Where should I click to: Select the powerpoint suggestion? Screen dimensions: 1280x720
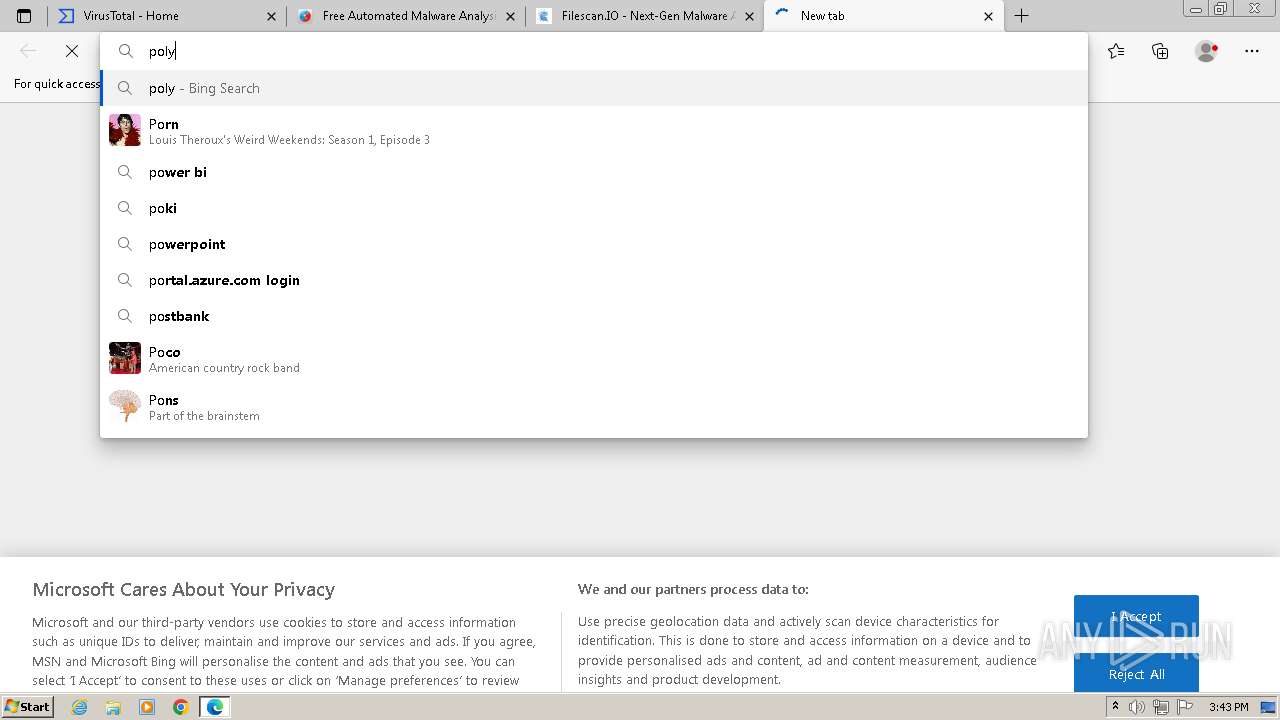594,244
